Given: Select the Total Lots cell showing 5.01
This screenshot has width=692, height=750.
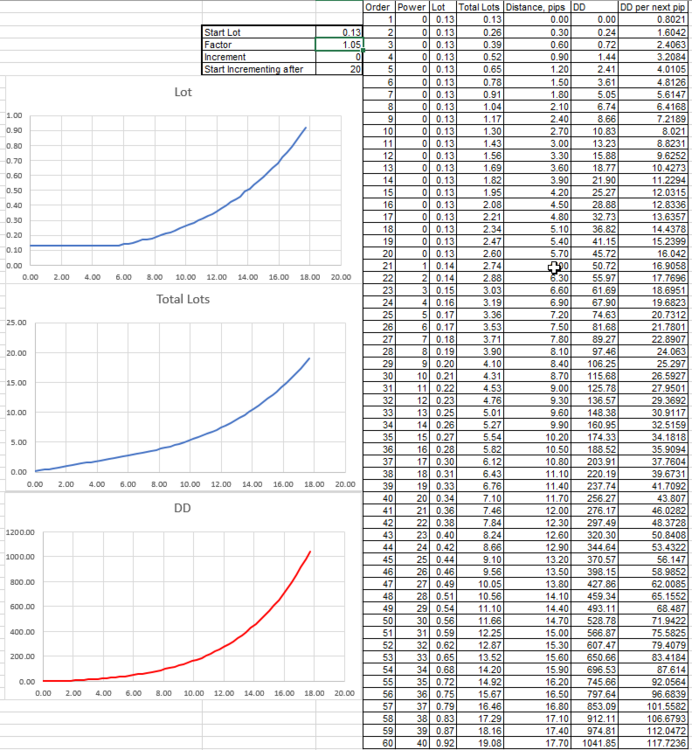Looking at the screenshot, I should click(480, 412).
